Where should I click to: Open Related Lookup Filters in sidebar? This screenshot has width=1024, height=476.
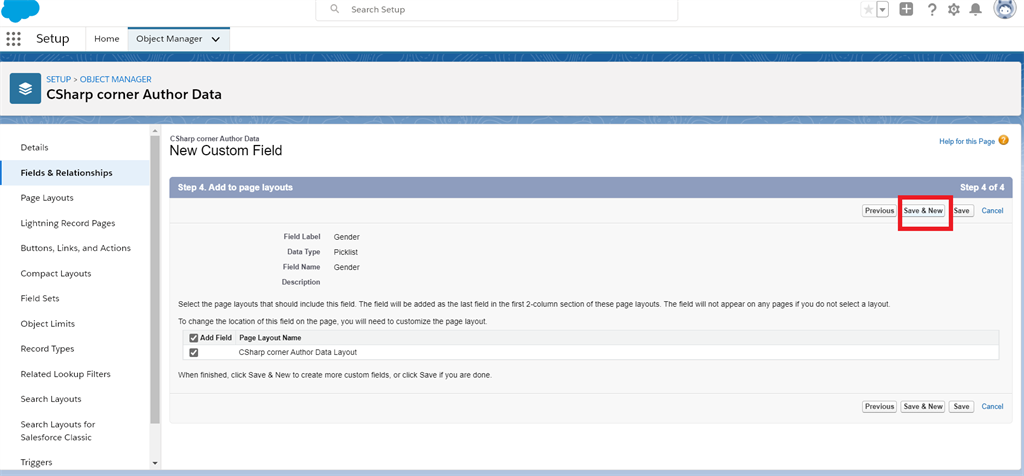point(65,374)
